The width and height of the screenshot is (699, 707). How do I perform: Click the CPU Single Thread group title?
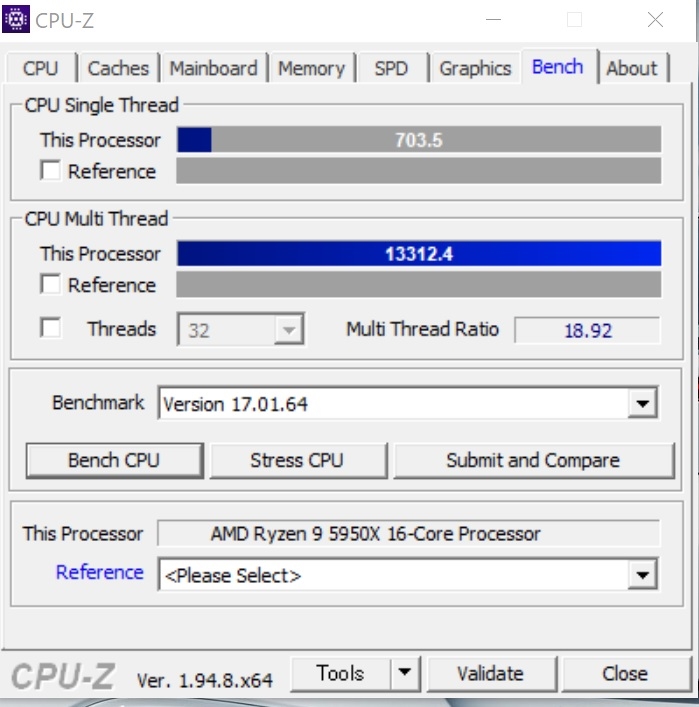tap(101, 105)
